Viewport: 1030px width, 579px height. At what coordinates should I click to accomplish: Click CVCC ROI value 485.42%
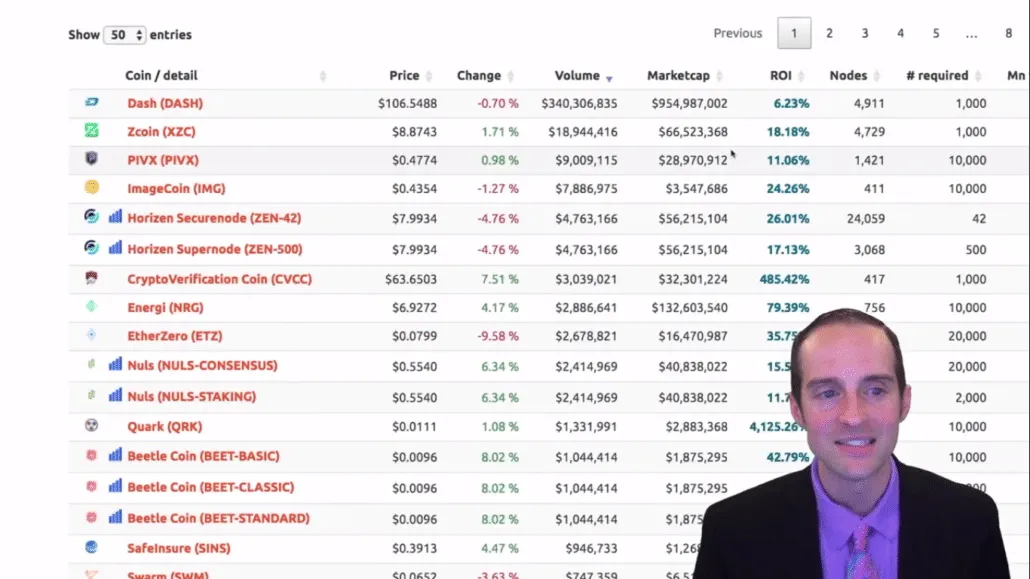pyautogui.click(x=784, y=279)
